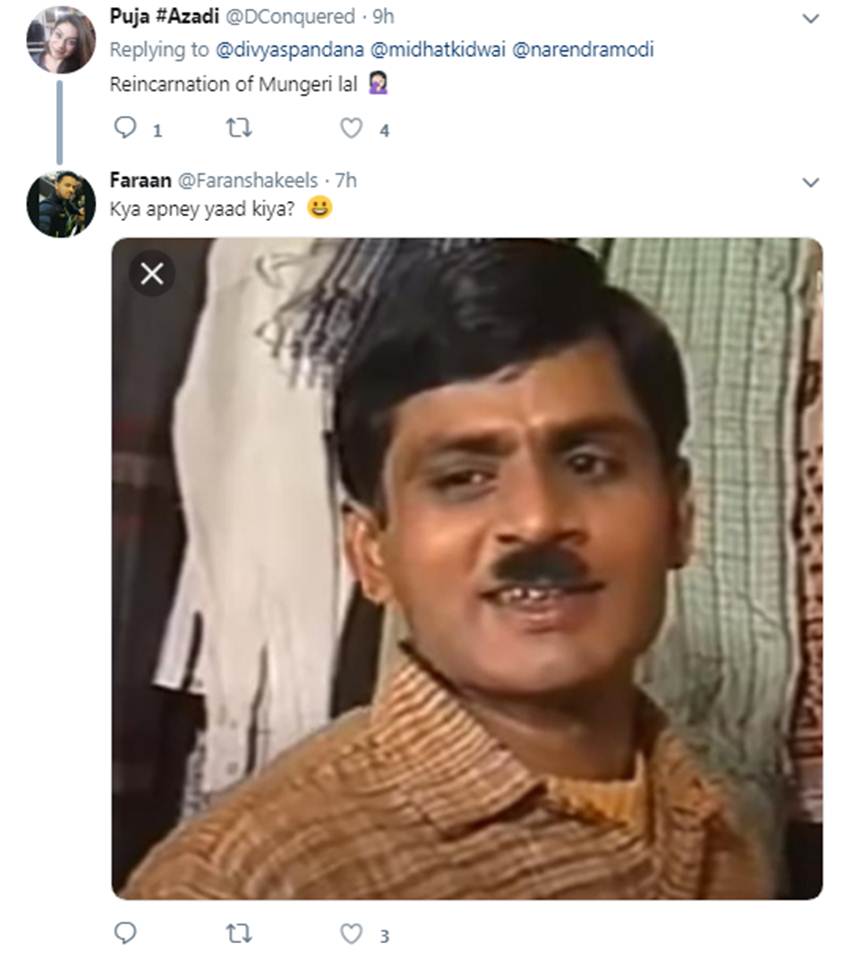
Task: Select the @Faranshakeels handle
Action: point(248,180)
